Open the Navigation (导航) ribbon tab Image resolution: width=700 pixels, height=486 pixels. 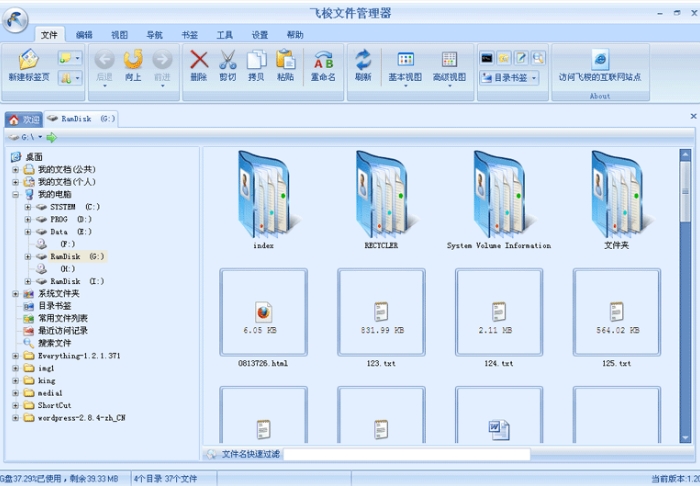pyautogui.click(x=154, y=35)
